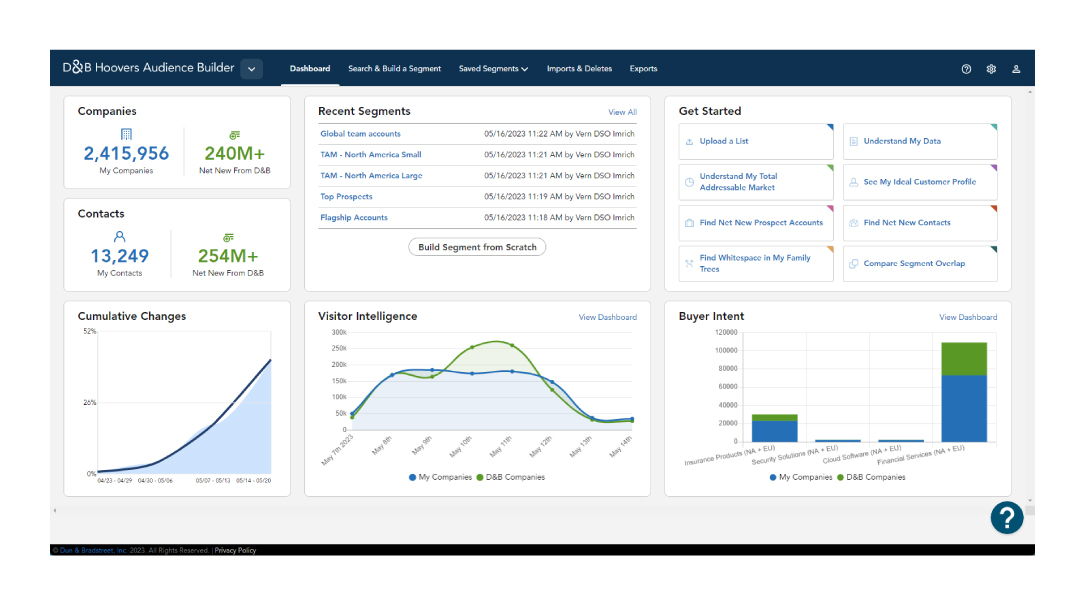Select Find Net New Prospect Accounts card

click(756, 223)
